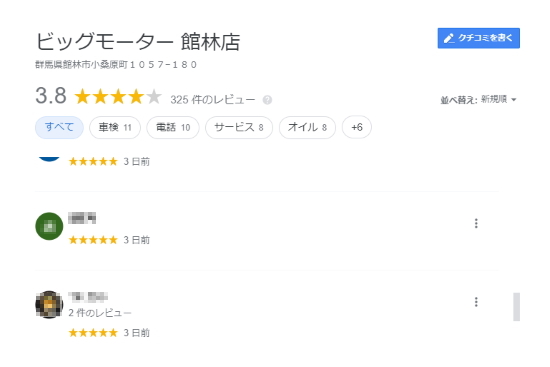The height and width of the screenshot is (367, 550).
Task: Filter reviews by 電話 10 chip
Action: point(173,127)
